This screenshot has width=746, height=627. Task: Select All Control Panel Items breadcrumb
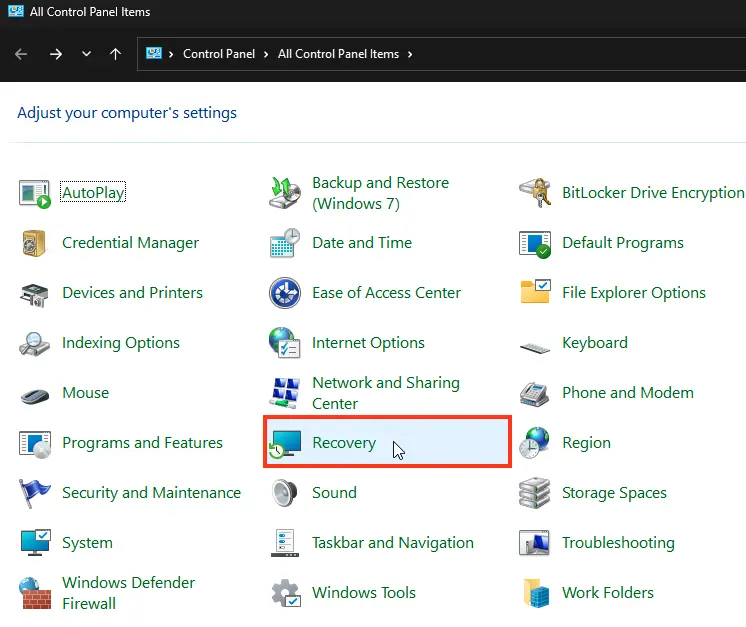click(338, 54)
